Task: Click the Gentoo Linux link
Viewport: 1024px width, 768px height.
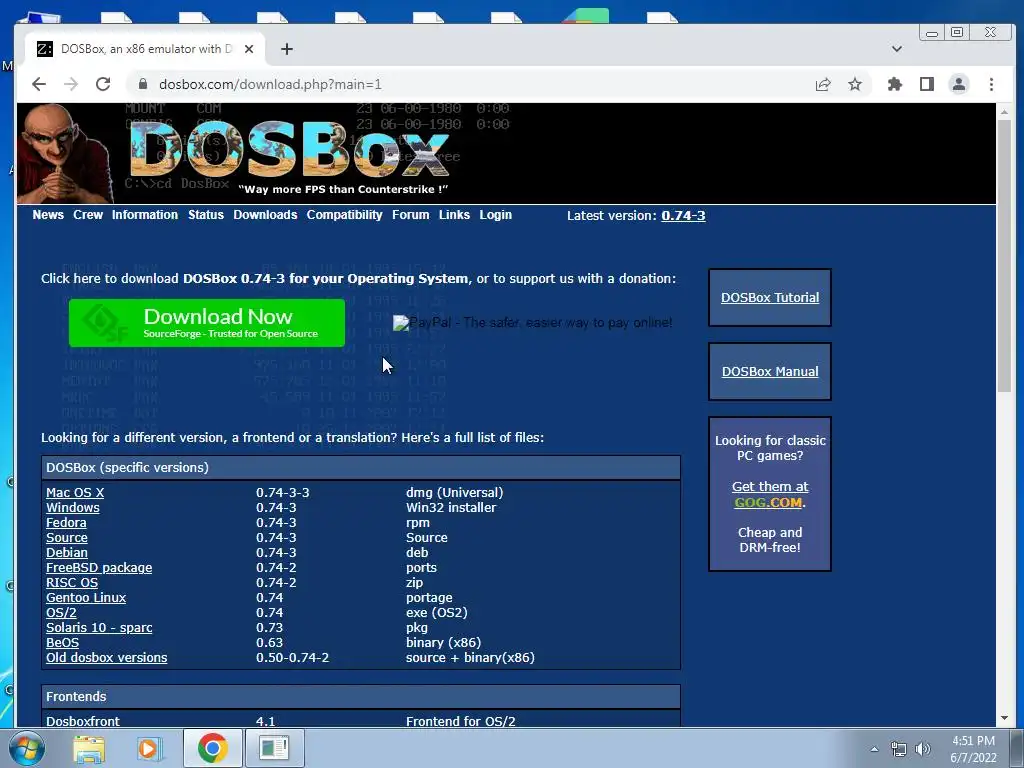Action: pyautogui.click(x=86, y=598)
